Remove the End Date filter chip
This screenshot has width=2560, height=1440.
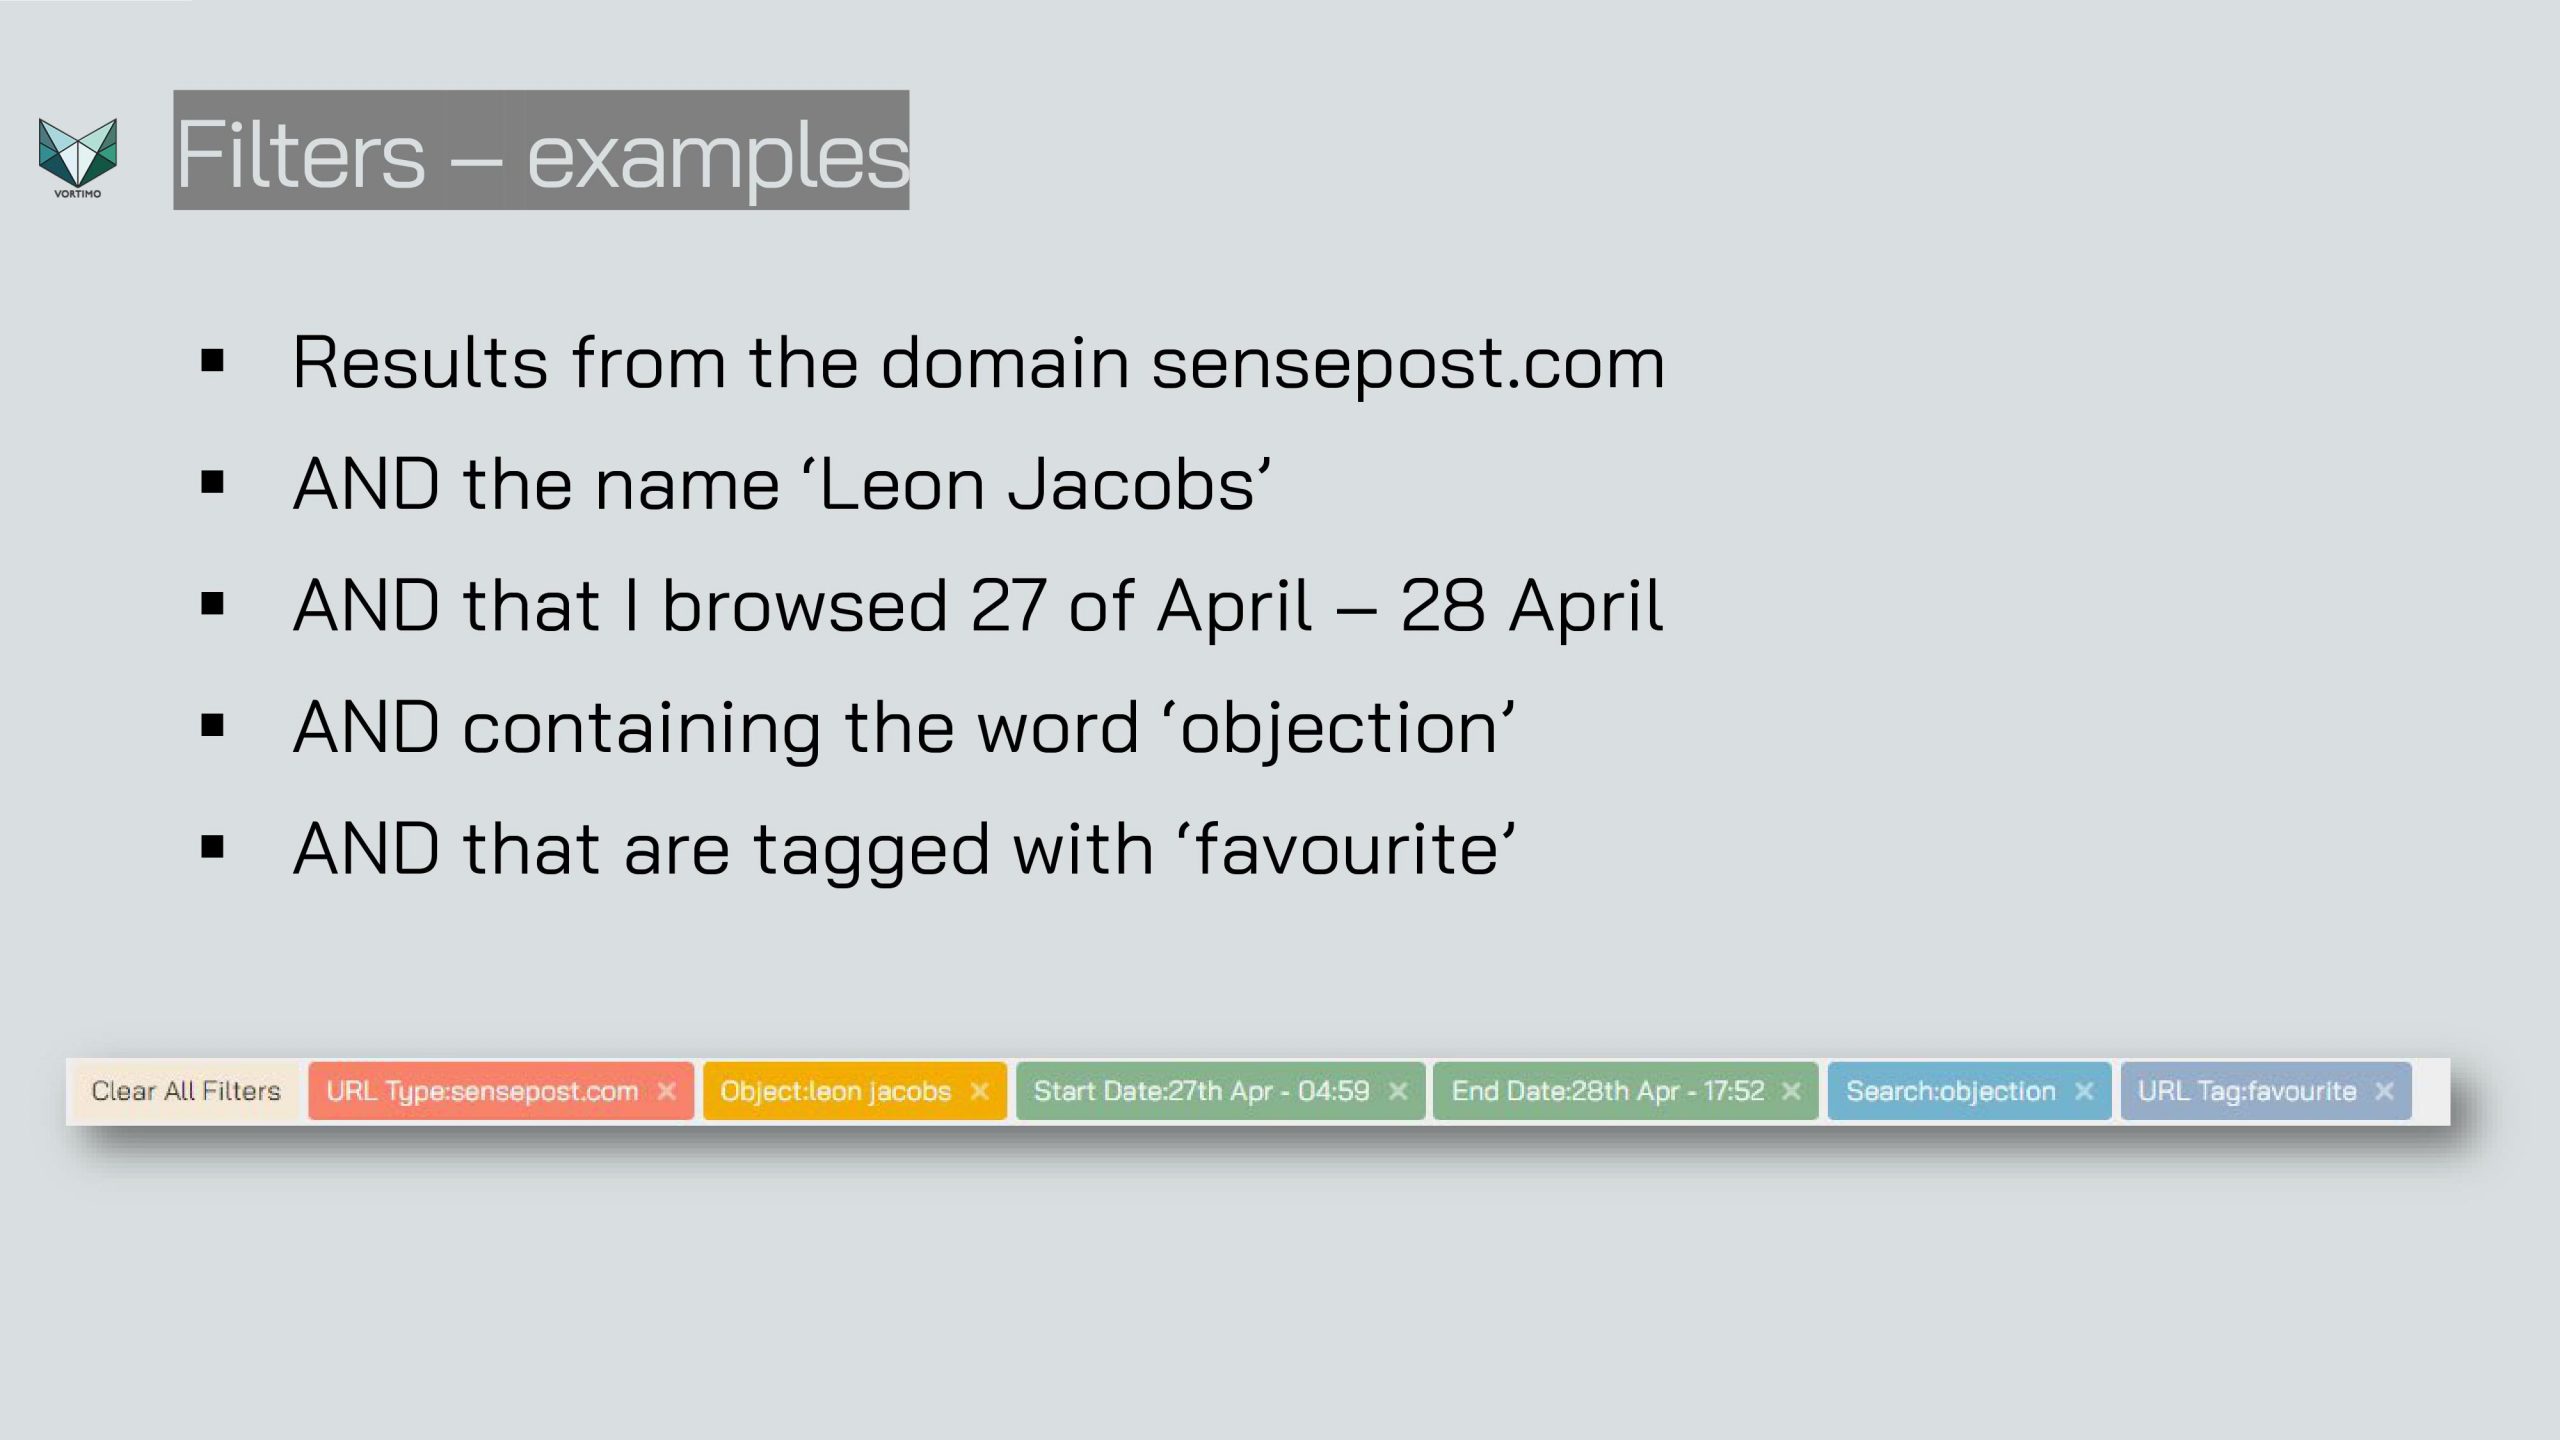click(1792, 1091)
